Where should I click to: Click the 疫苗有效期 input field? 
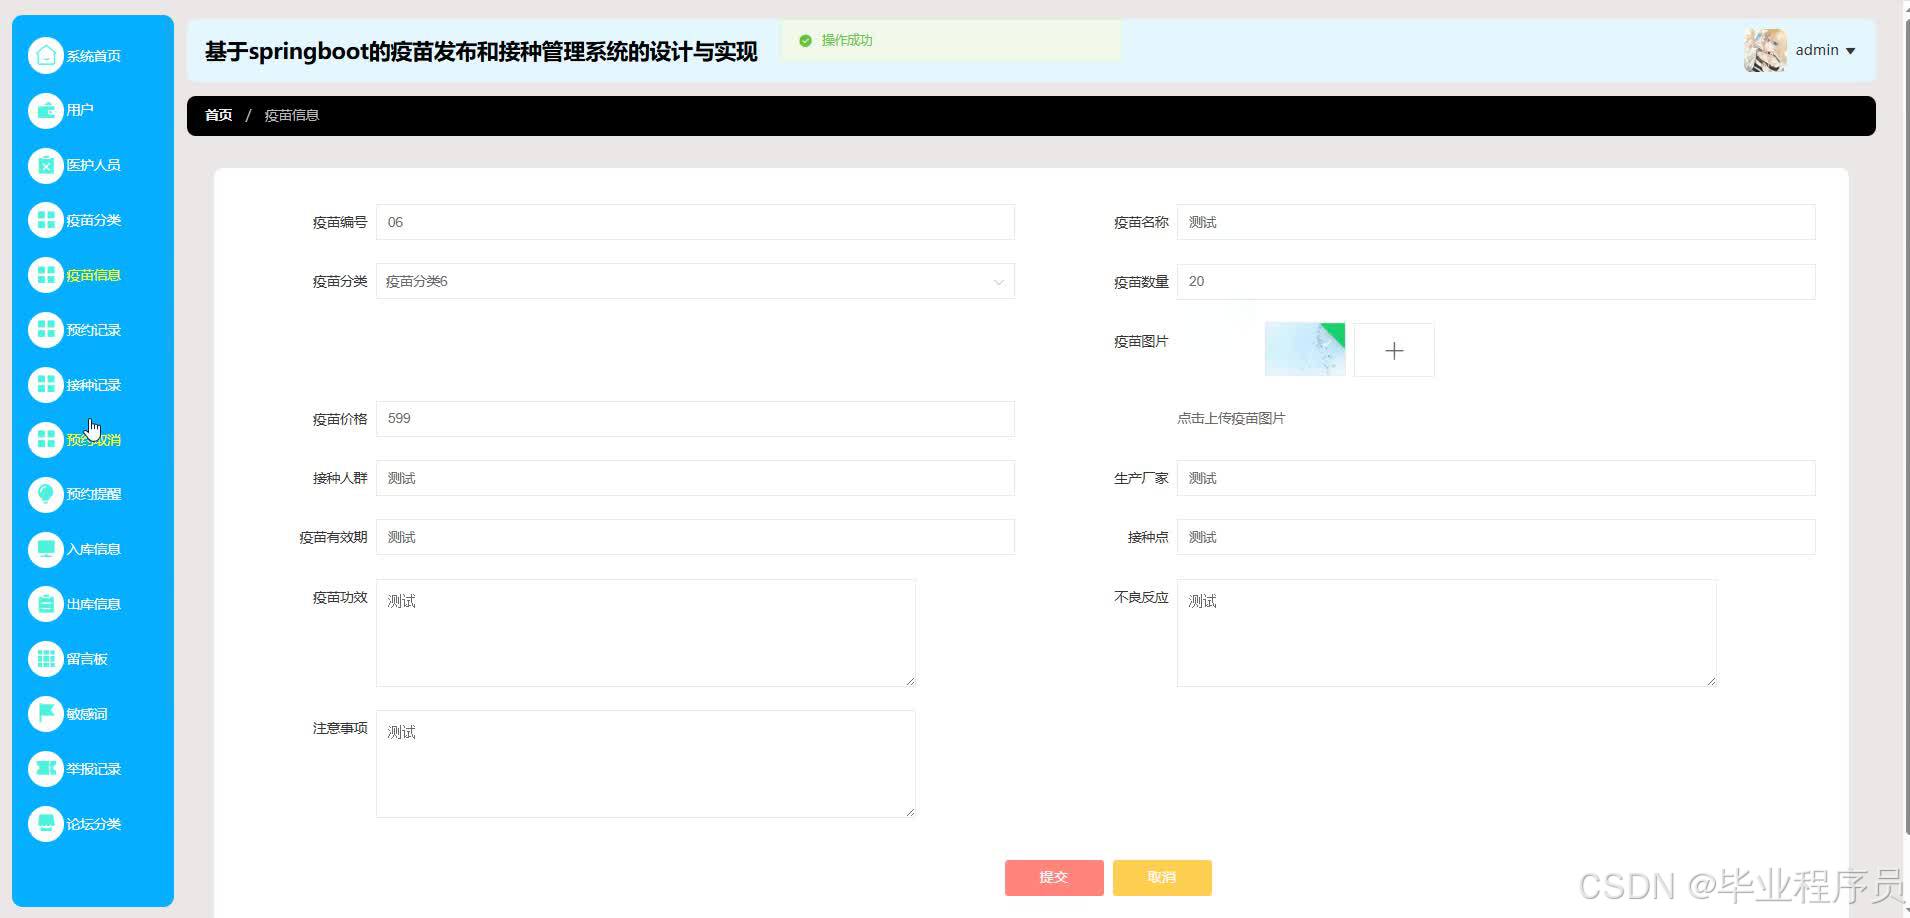click(x=695, y=537)
